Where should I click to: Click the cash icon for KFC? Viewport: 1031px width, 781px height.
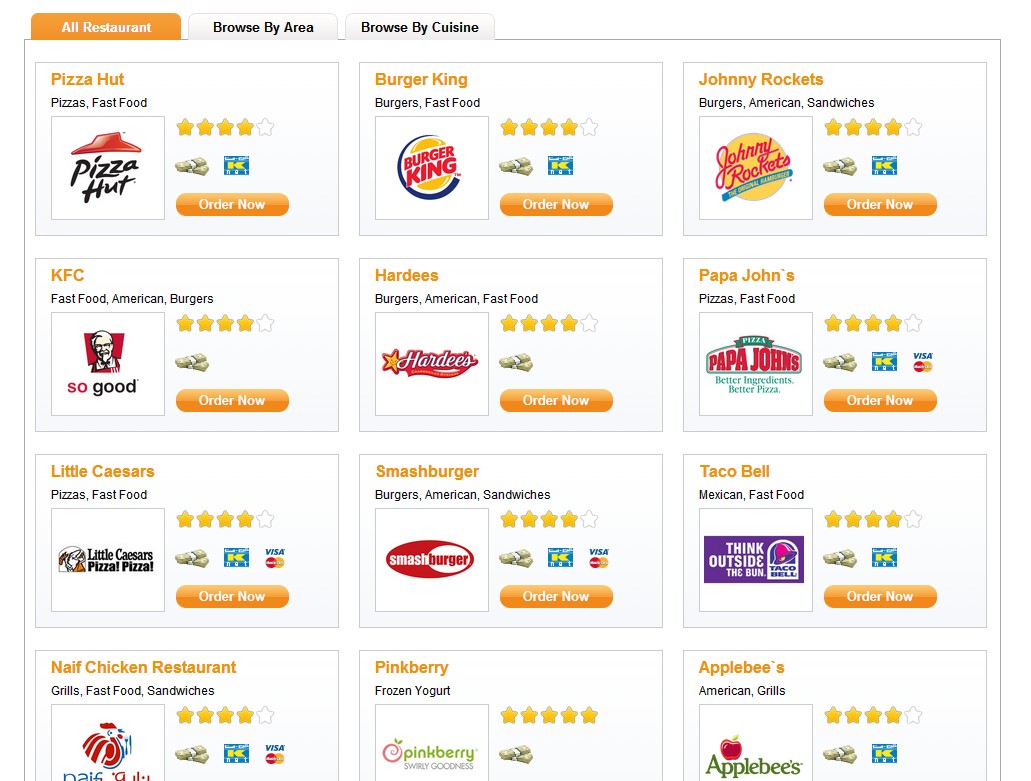click(192, 362)
